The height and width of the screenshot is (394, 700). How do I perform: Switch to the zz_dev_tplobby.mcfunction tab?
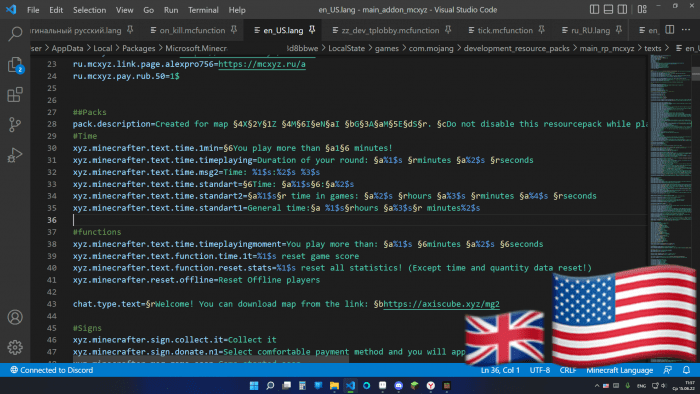coord(390,30)
